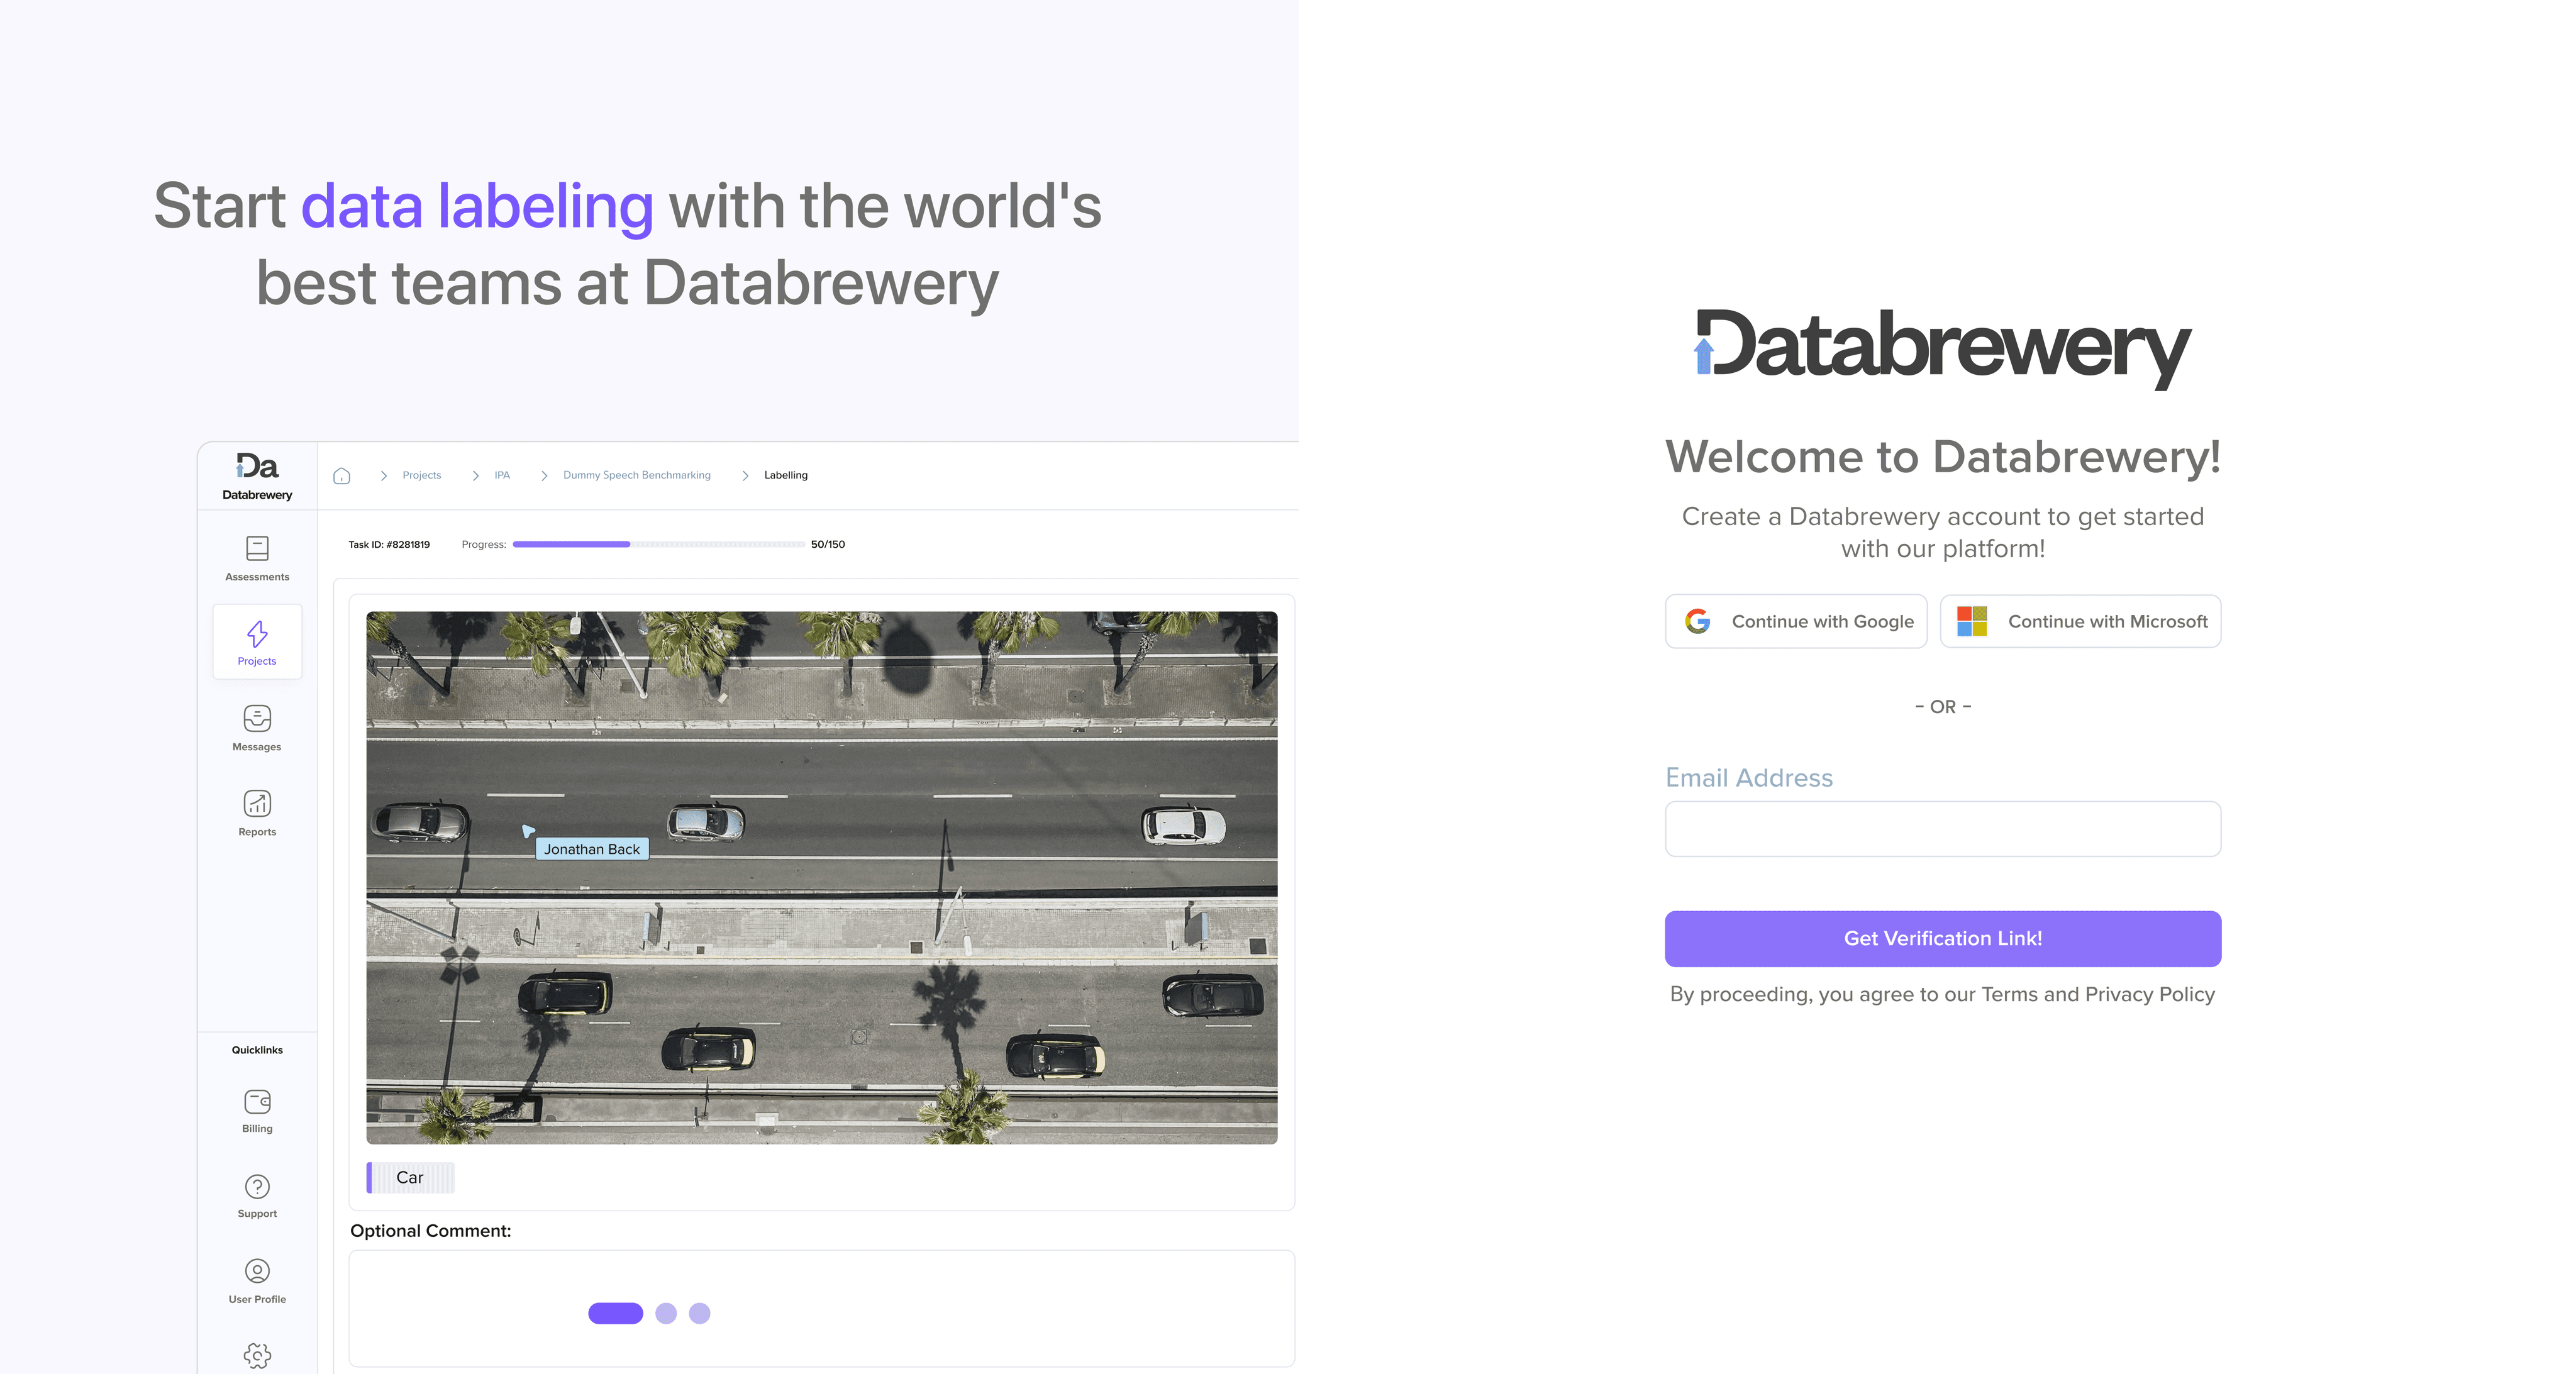Open the Messages sidebar icon
2576x1374 pixels.
257,719
